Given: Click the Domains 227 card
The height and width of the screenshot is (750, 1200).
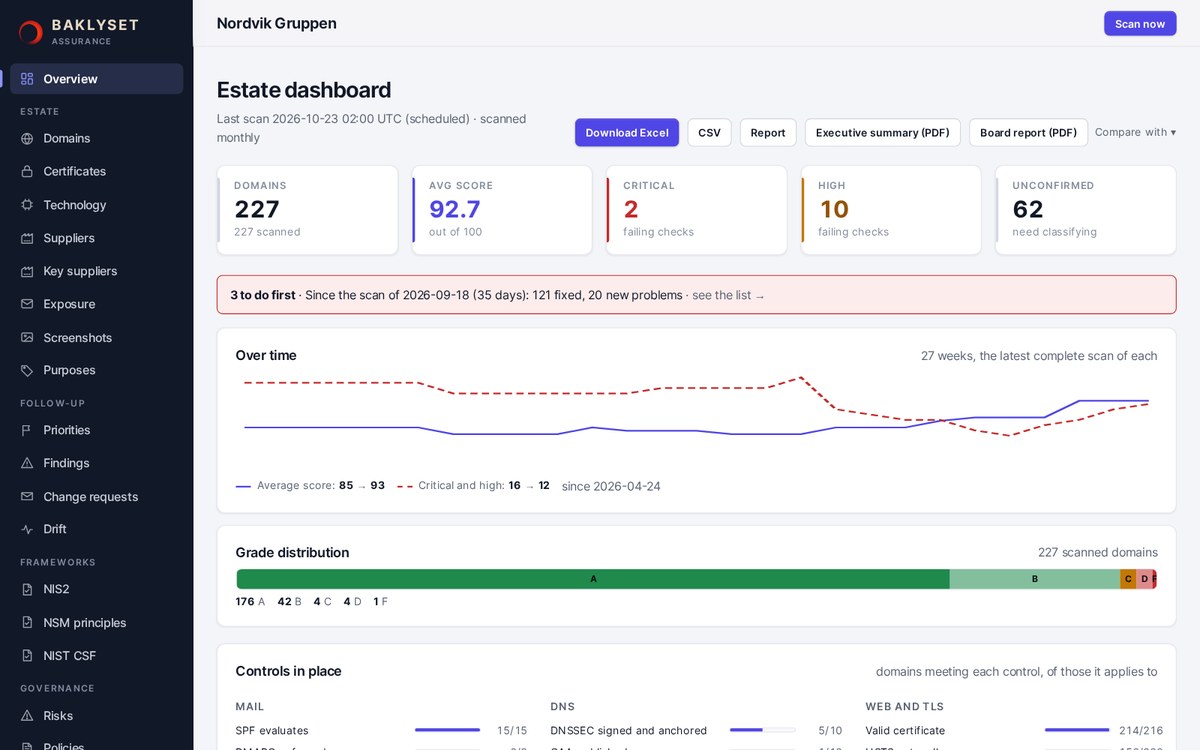Looking at the screenshot, I should pos(307,210).
